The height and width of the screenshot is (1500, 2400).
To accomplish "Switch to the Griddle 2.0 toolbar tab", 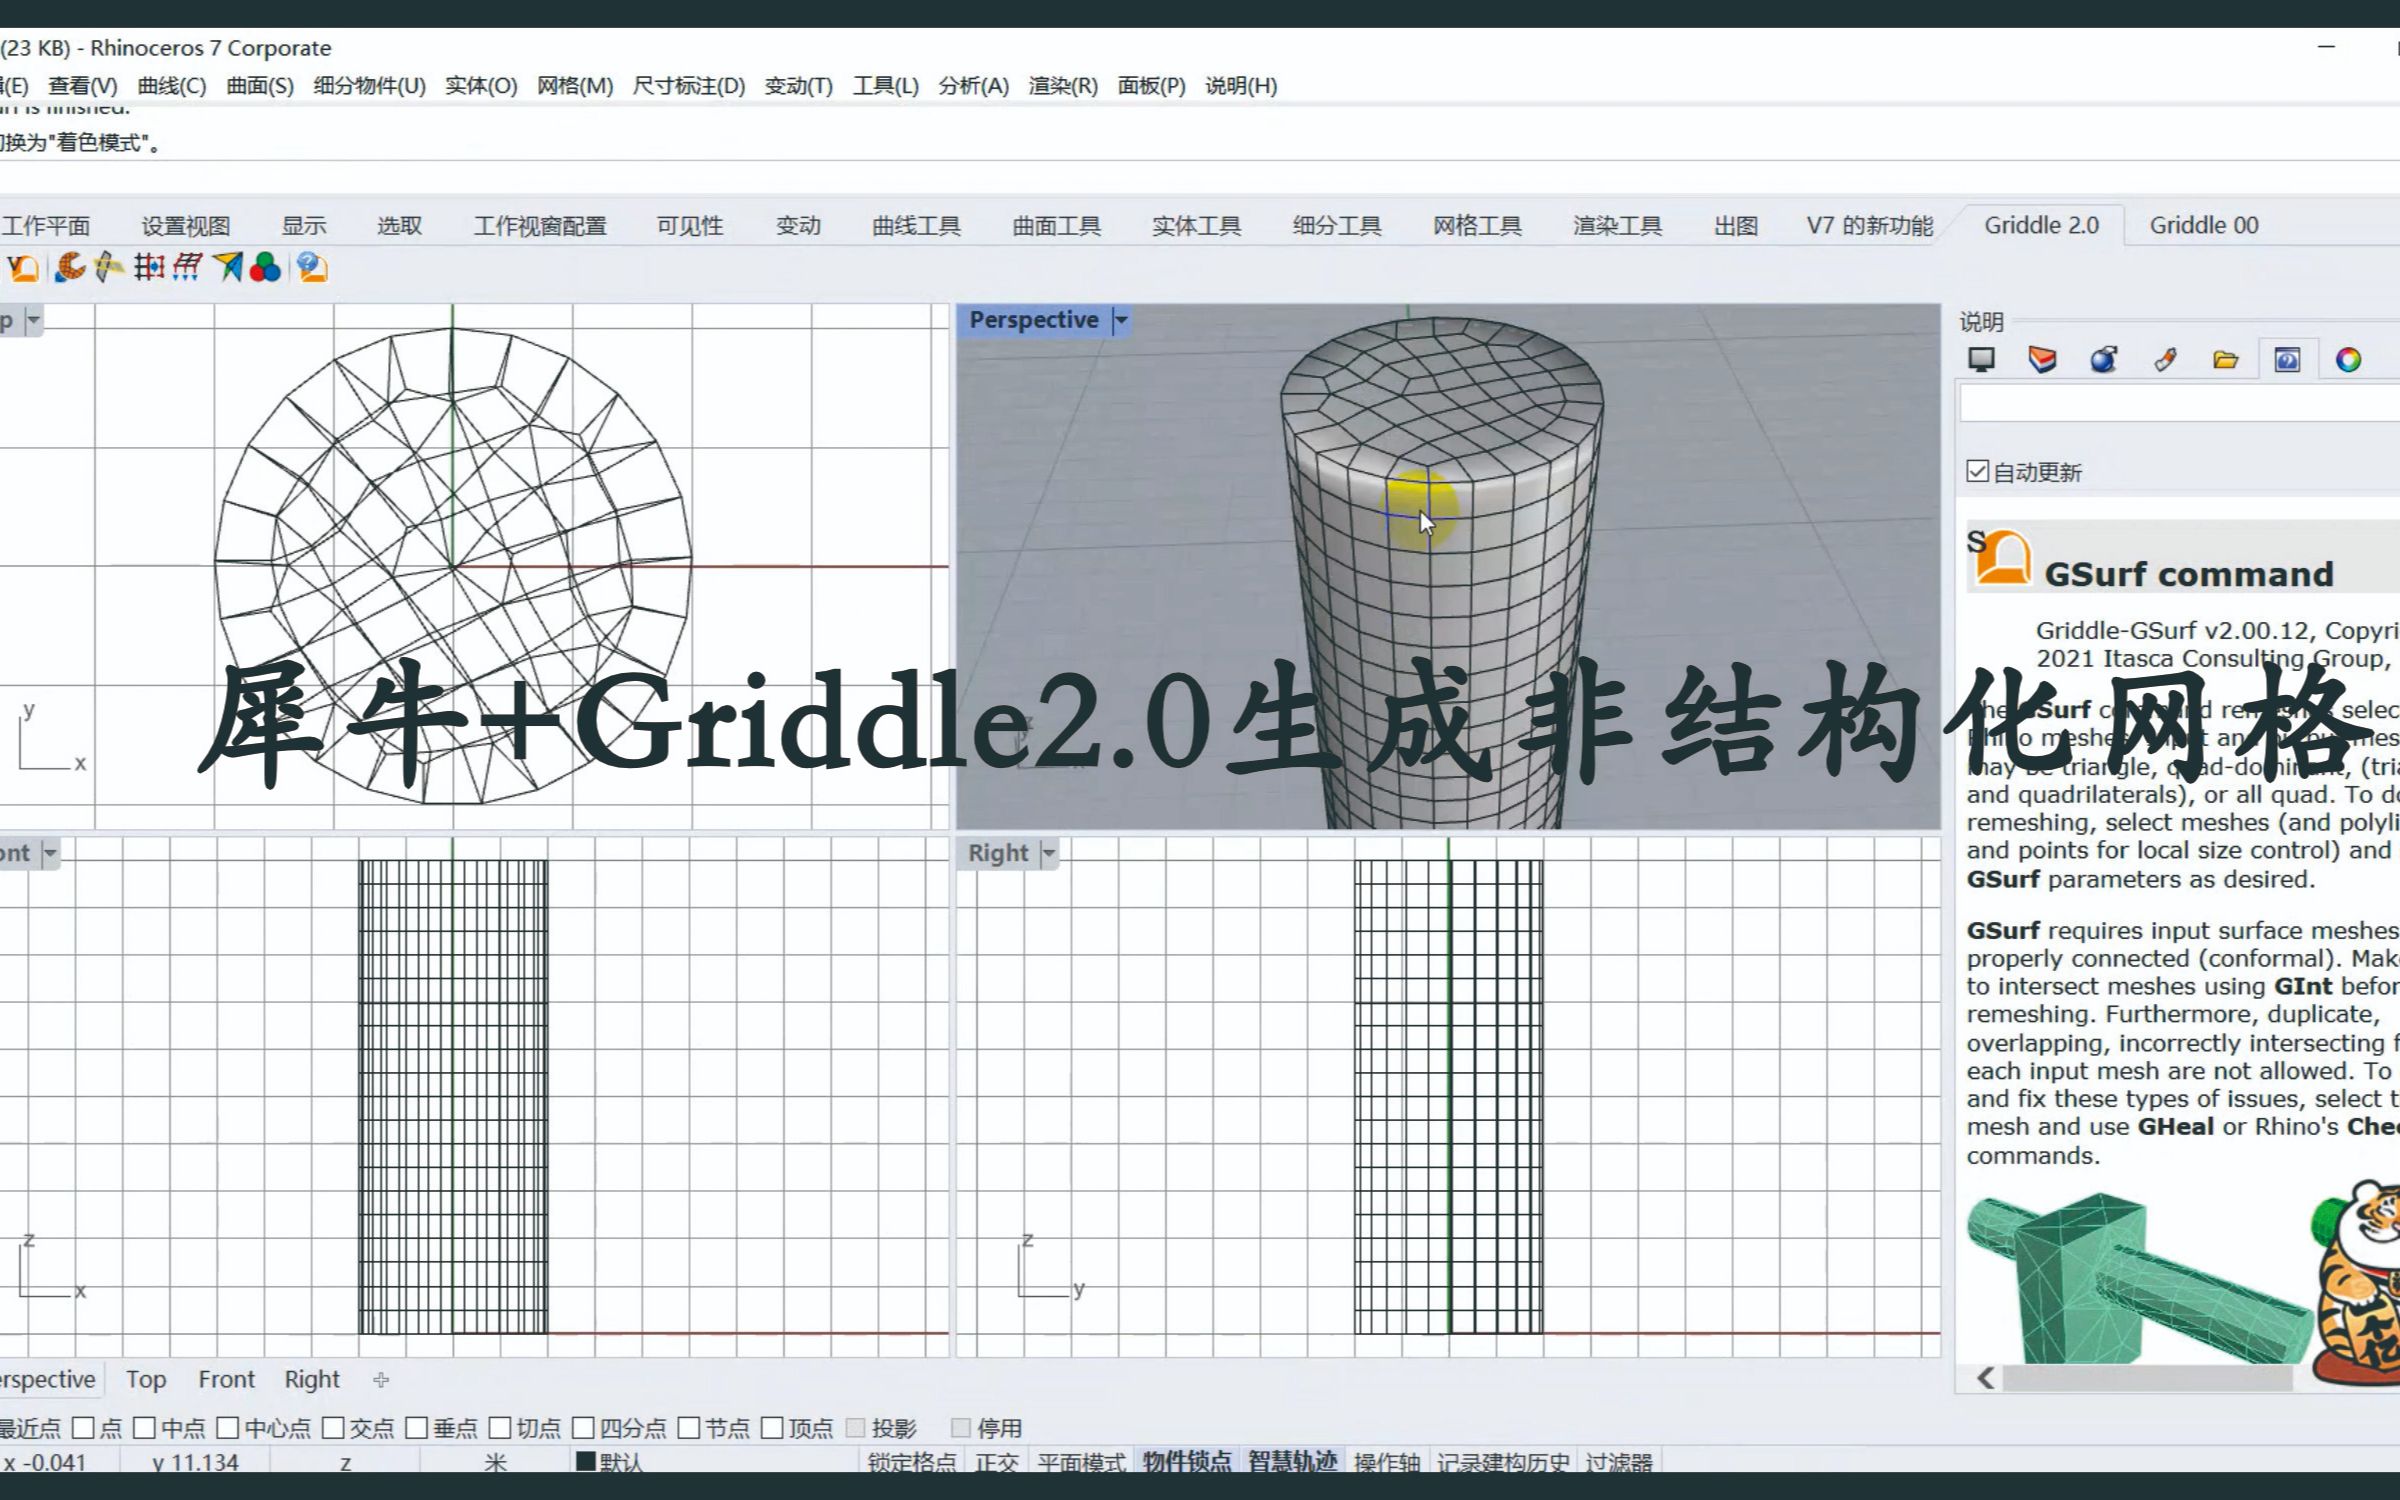I will tap(2041, 226).
